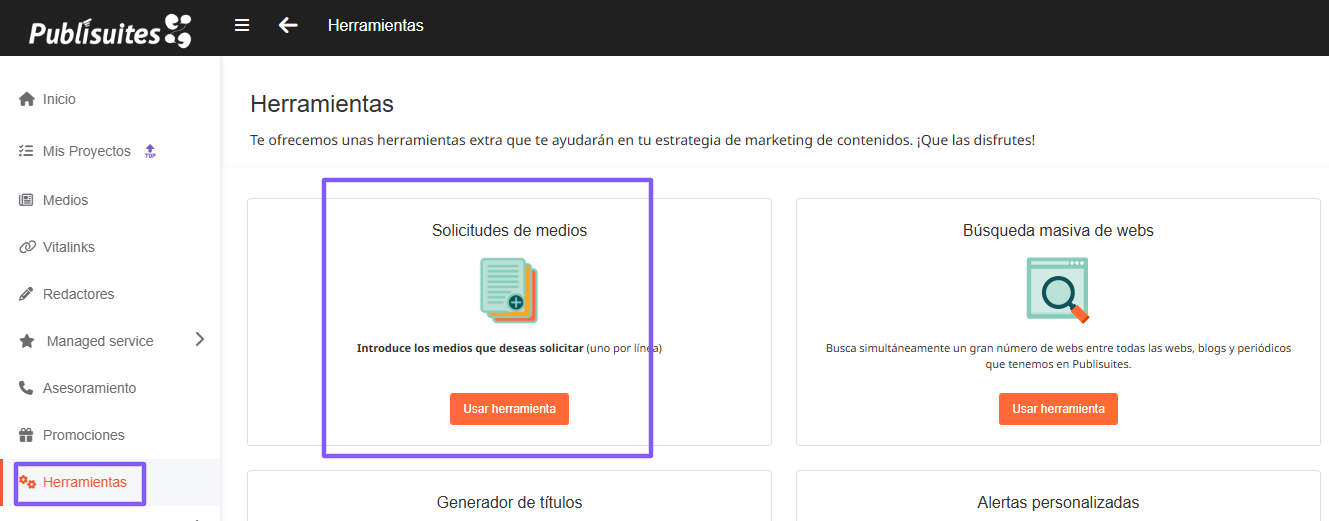Select Herramientas in the sidebar
The height and width of the screenshot is (521, 1329).
[x=84, y=483]
